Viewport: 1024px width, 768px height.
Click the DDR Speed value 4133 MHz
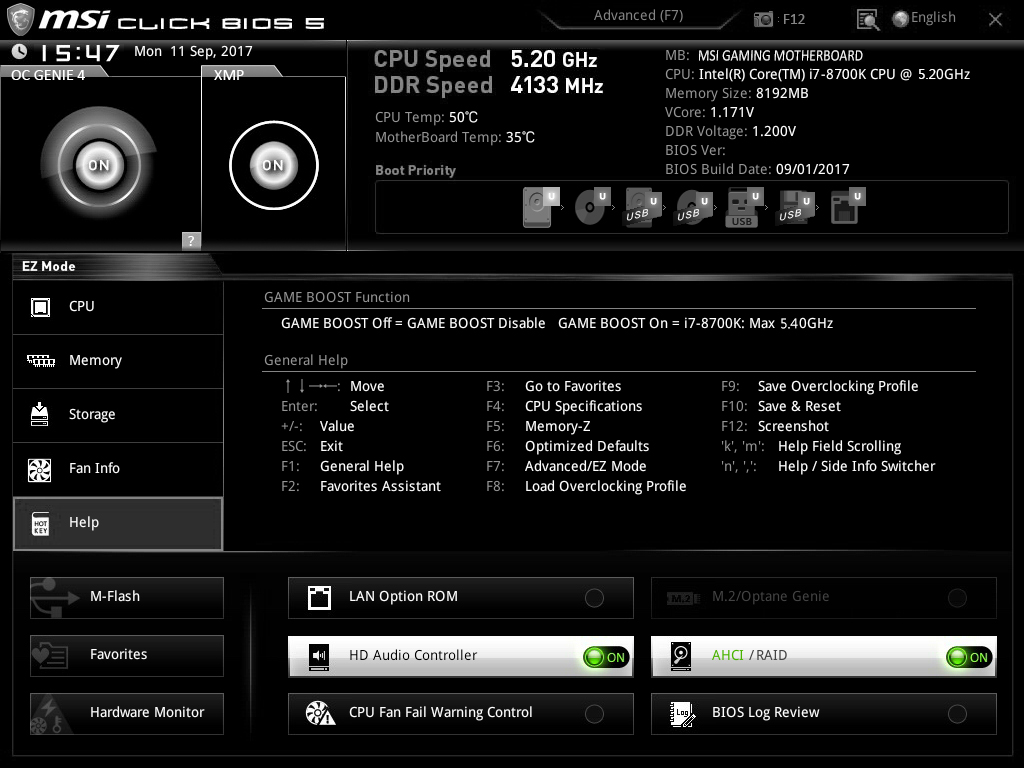coord(556,86)
